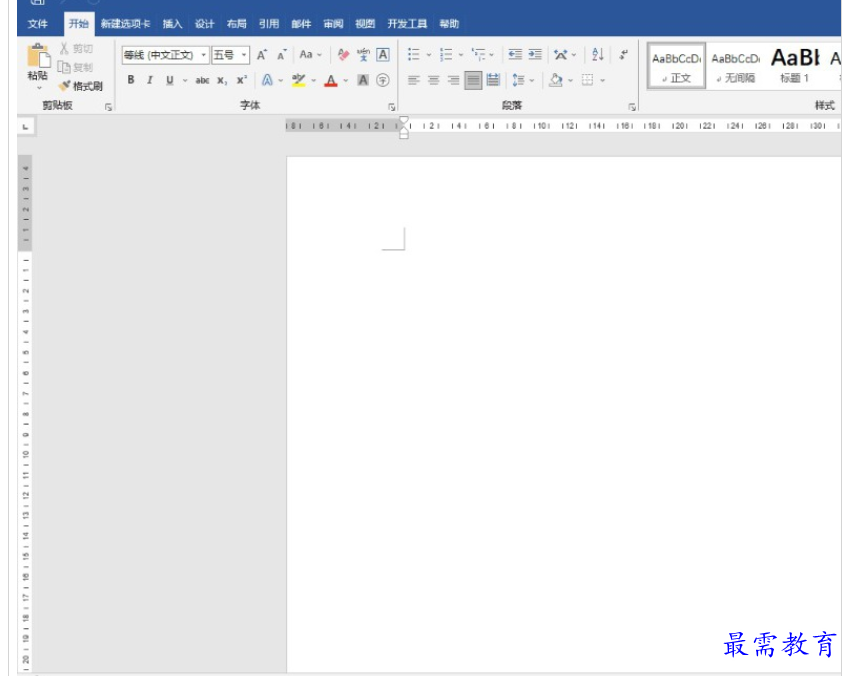Open the font dialog launcher in 字体 group

coord(392,107)
